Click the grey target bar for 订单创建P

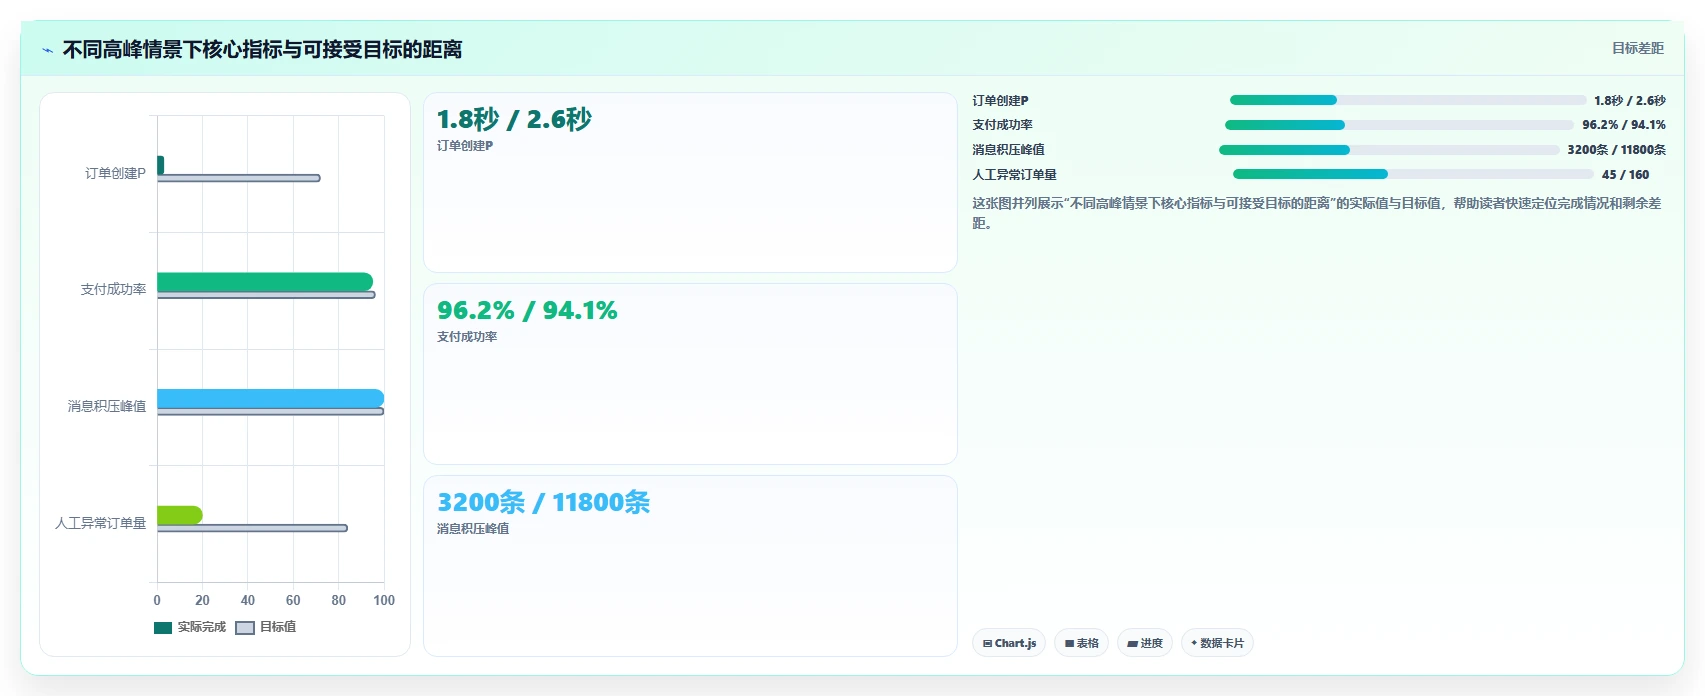(x=238, y=178)
